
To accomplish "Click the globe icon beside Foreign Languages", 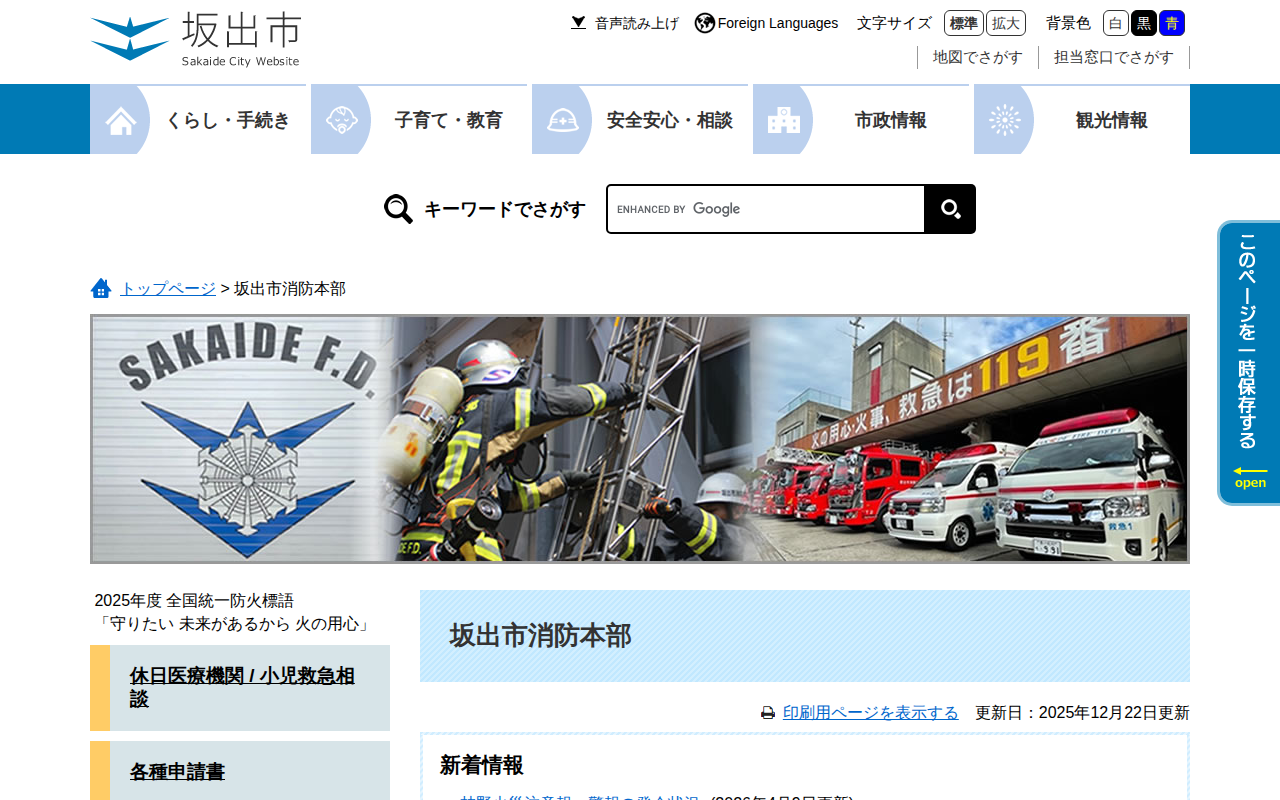I will coord(705,23).
